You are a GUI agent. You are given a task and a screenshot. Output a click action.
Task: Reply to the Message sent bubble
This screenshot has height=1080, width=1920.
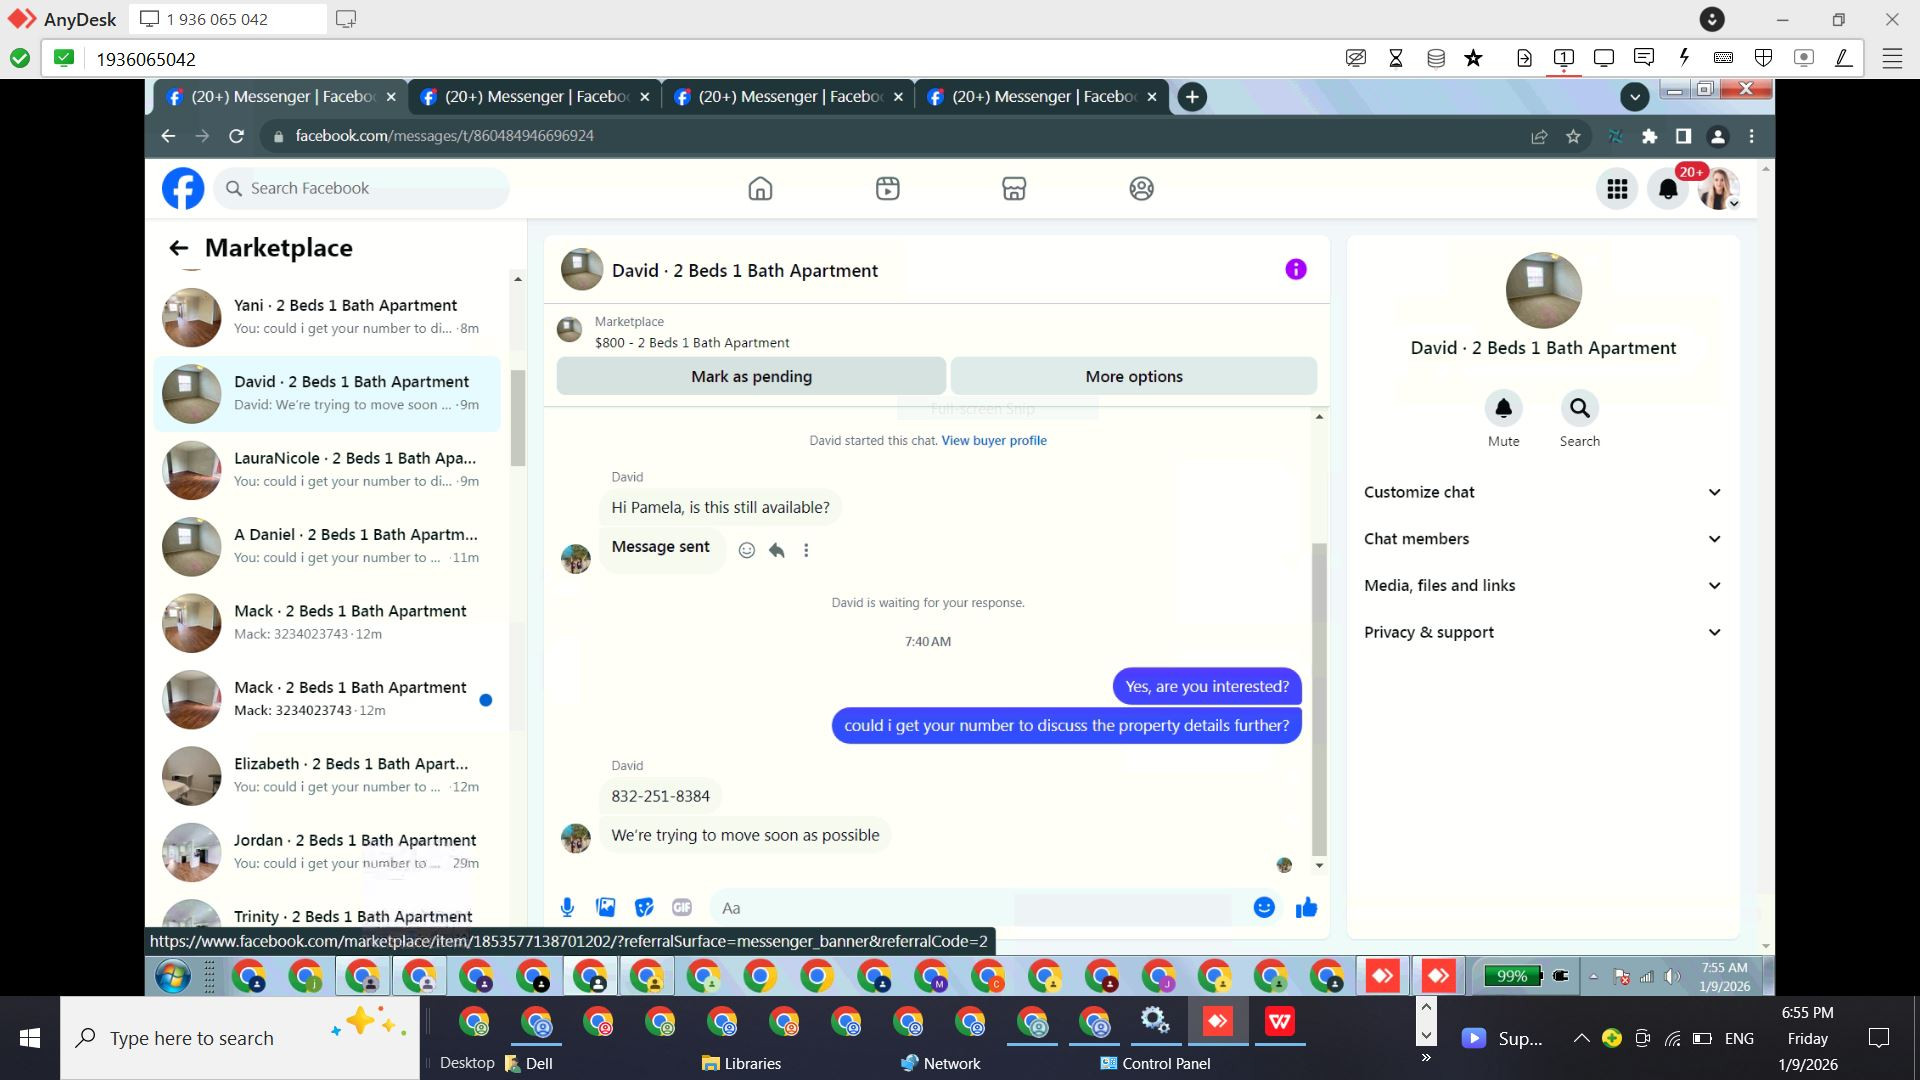point(777,550)
